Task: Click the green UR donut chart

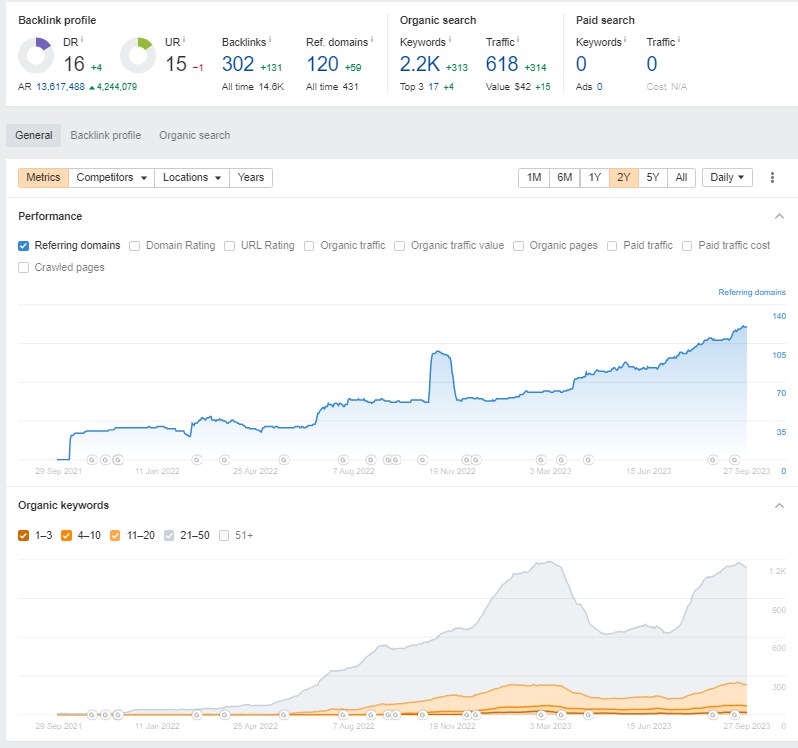Action: [x=137, y=55]
